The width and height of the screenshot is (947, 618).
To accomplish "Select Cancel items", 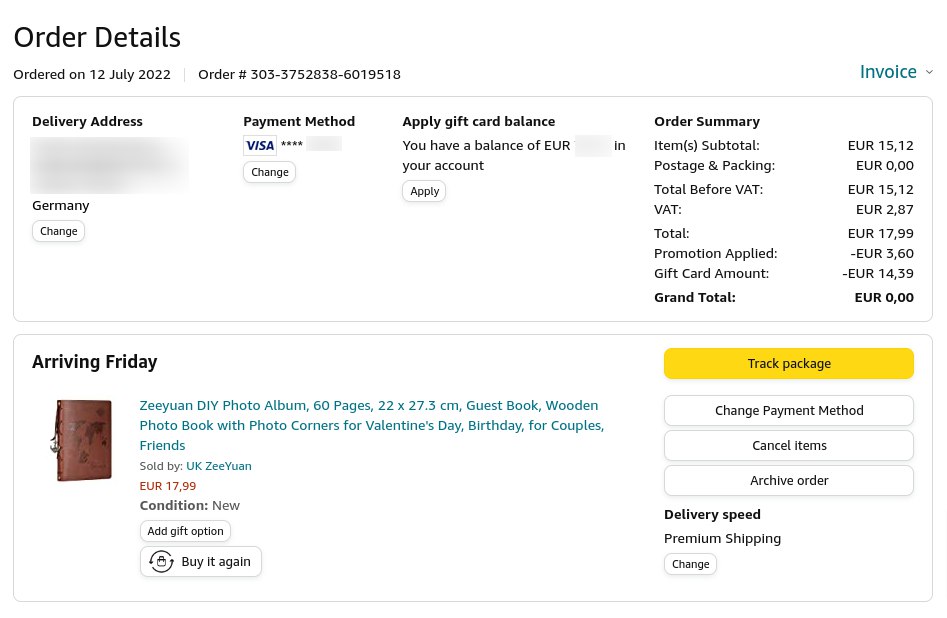I will (x=788, y=445).
